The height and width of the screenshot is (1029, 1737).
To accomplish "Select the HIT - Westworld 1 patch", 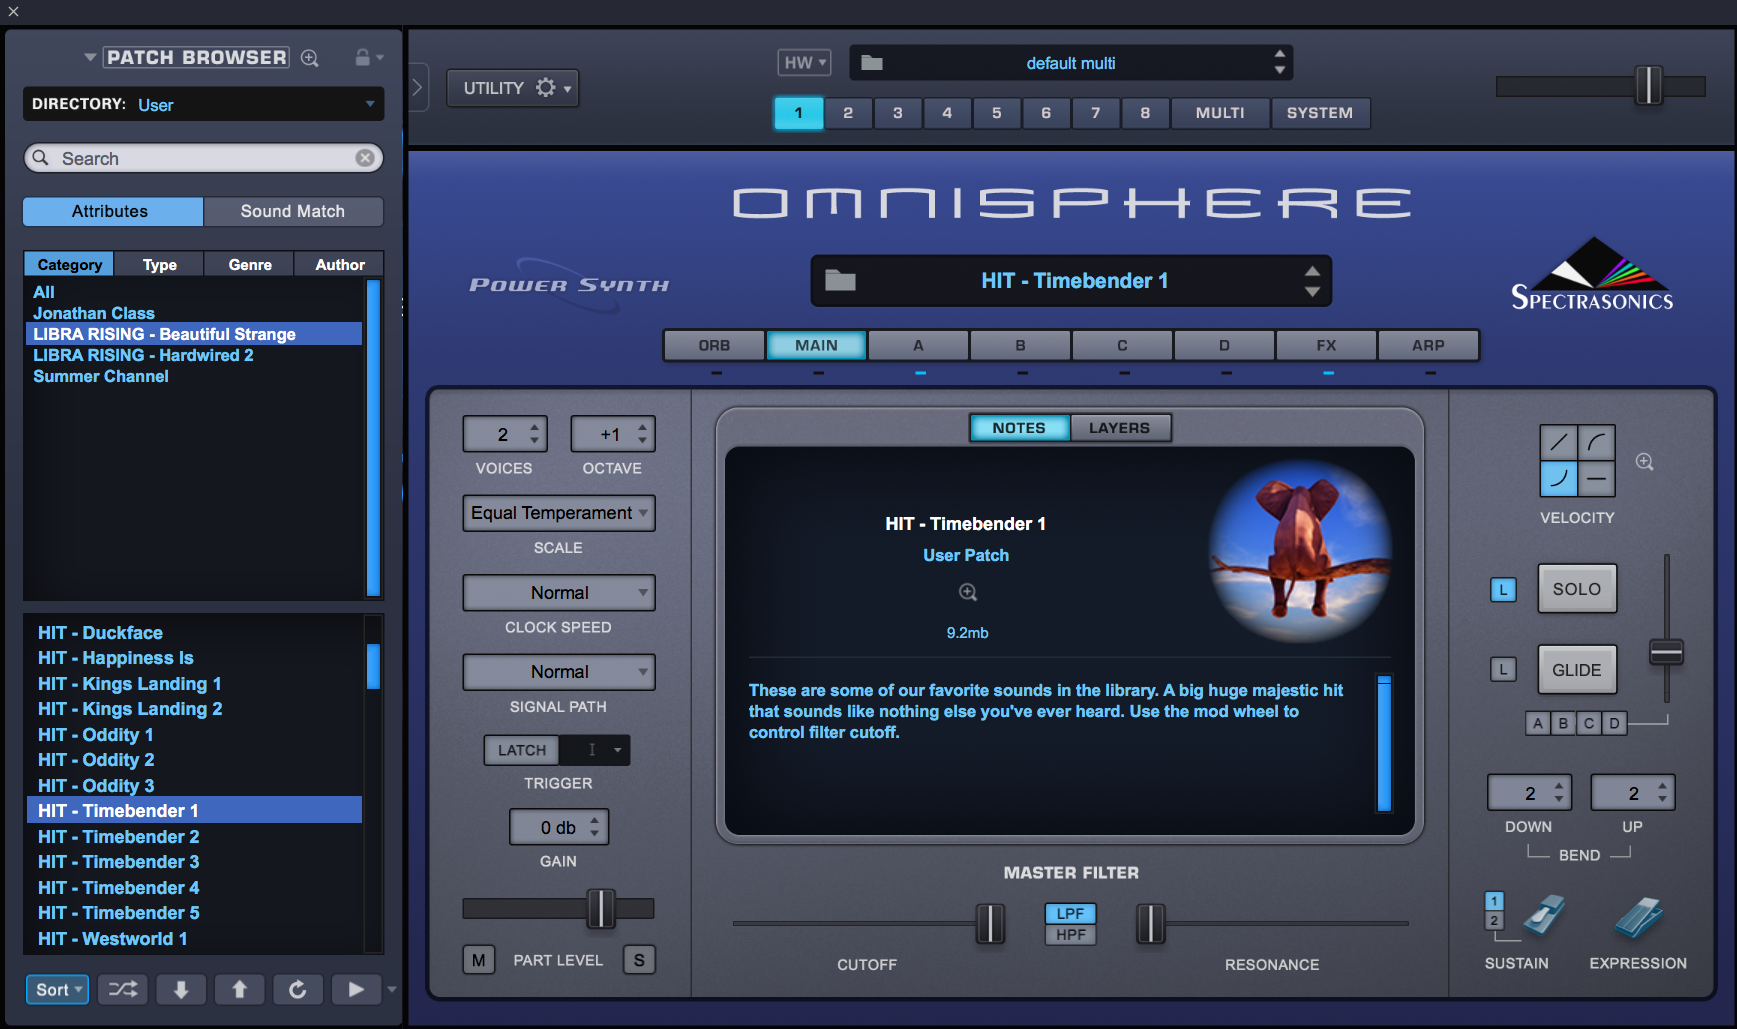I will (194, 939).
